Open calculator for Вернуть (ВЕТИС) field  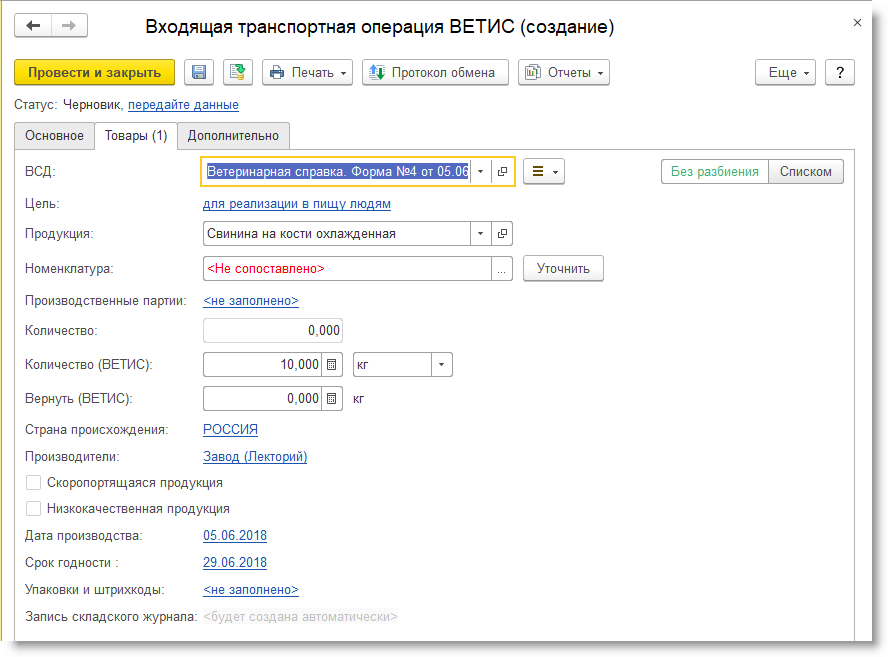pyautogui.click(x=333, y=399)
